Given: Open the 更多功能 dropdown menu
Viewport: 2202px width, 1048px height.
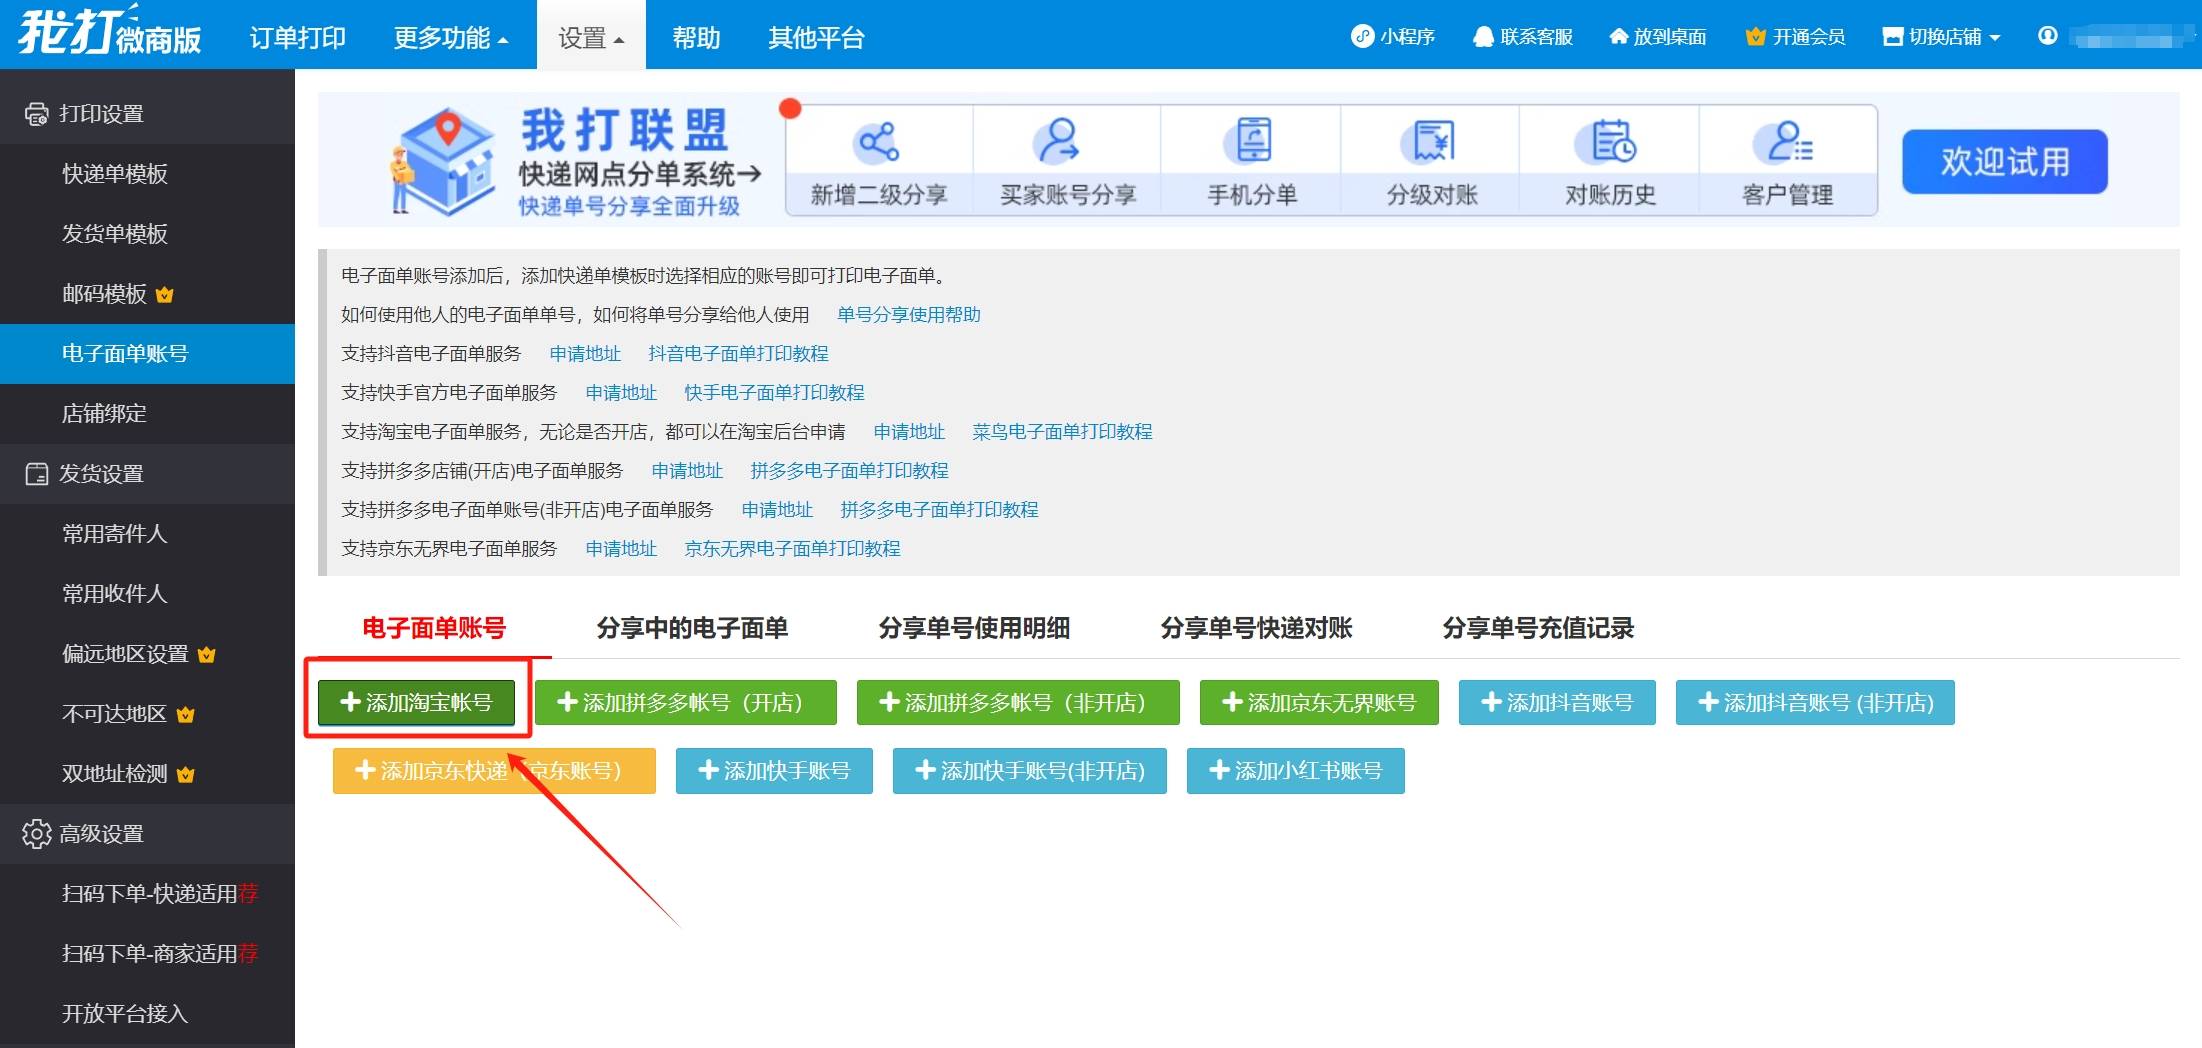Looking at the screenshot, I should click(451, 38).
